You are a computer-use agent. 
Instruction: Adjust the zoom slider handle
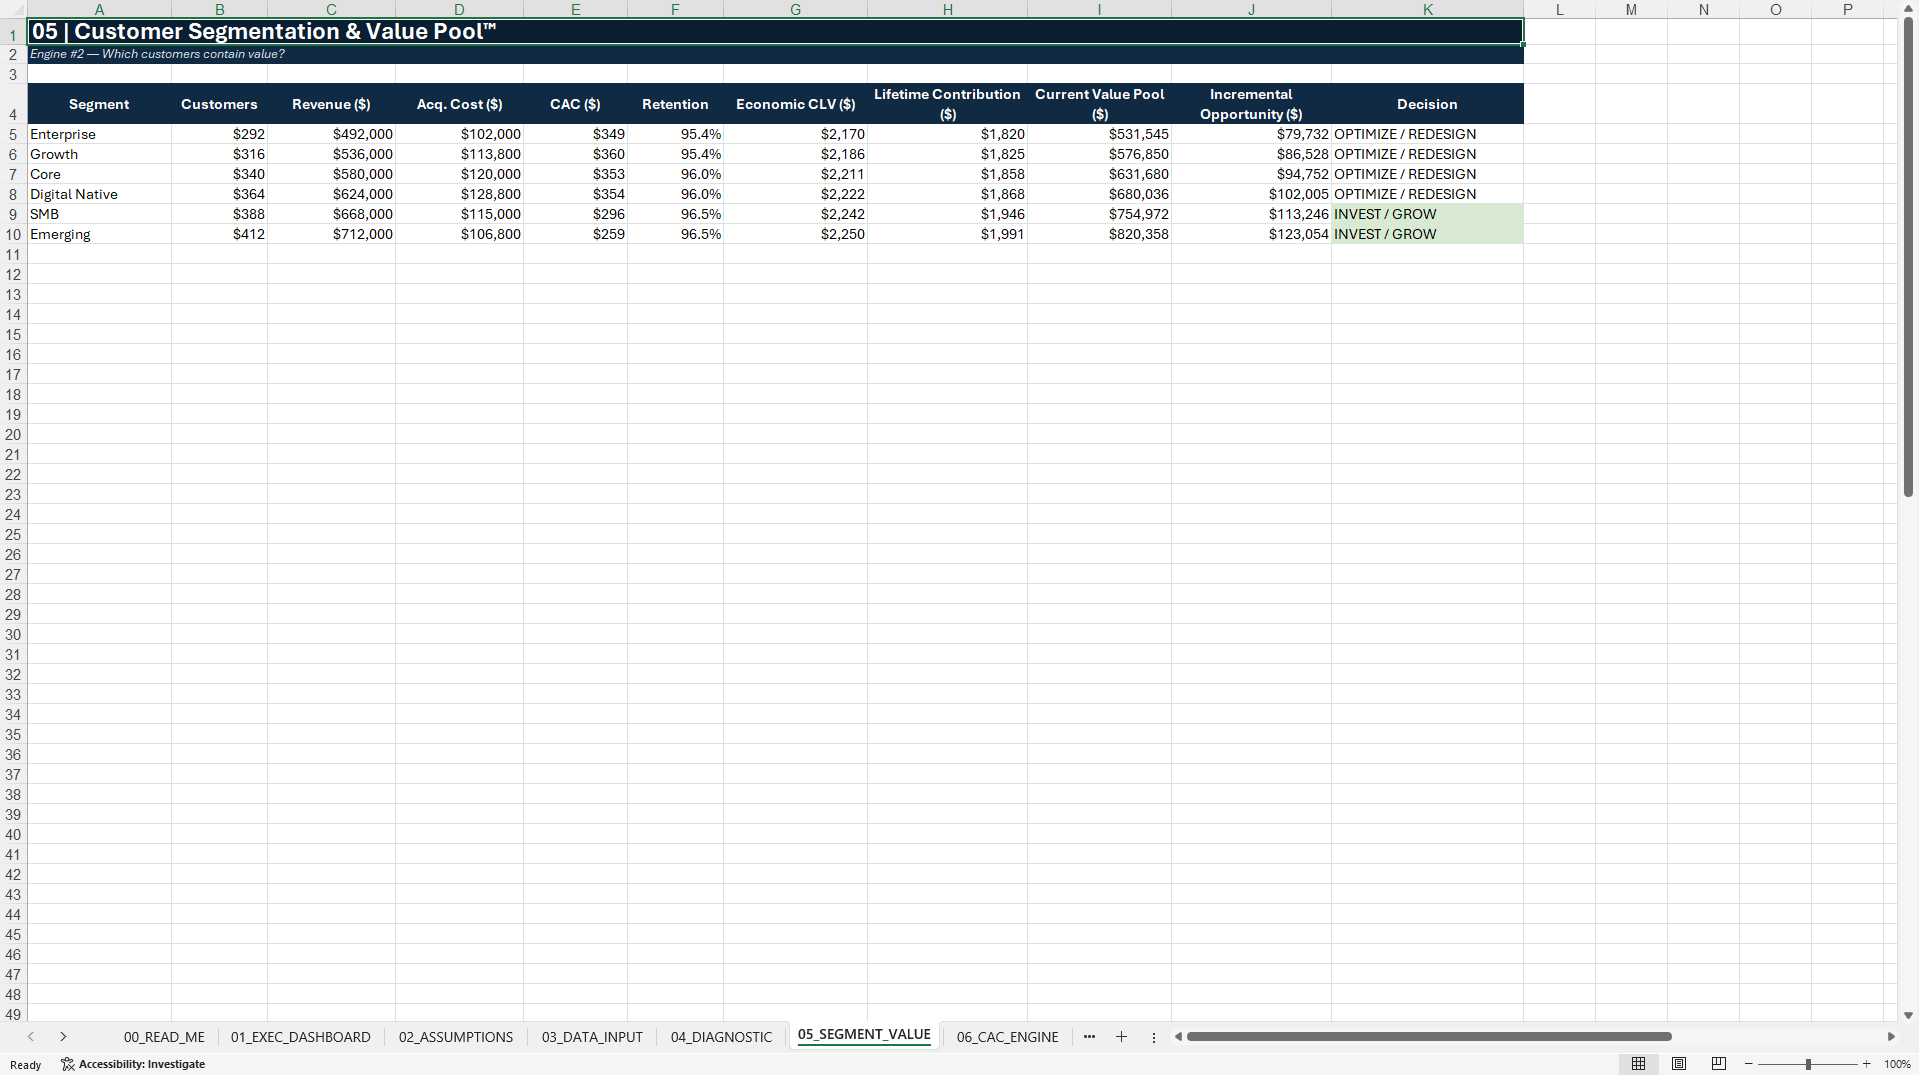click(x=1808, y=1064)
